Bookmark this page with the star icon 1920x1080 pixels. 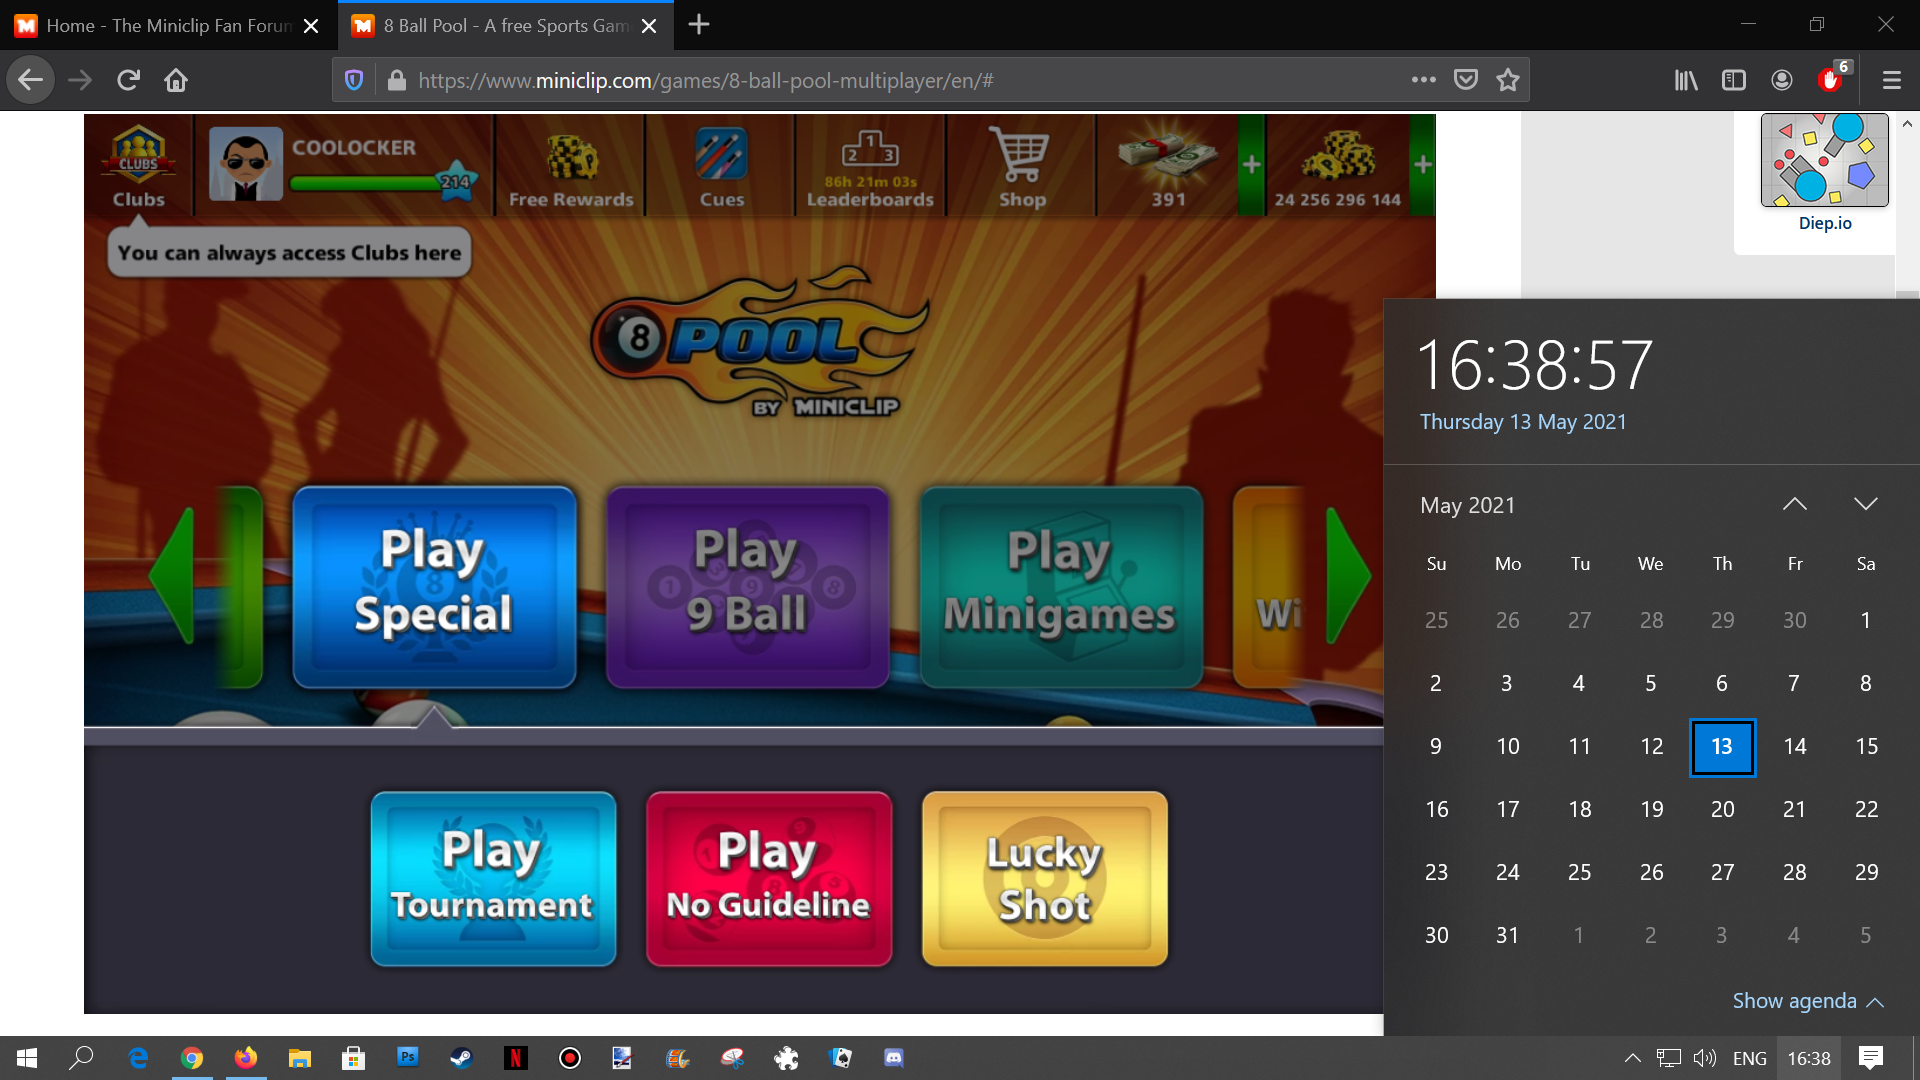click(x=1508, y=80)
